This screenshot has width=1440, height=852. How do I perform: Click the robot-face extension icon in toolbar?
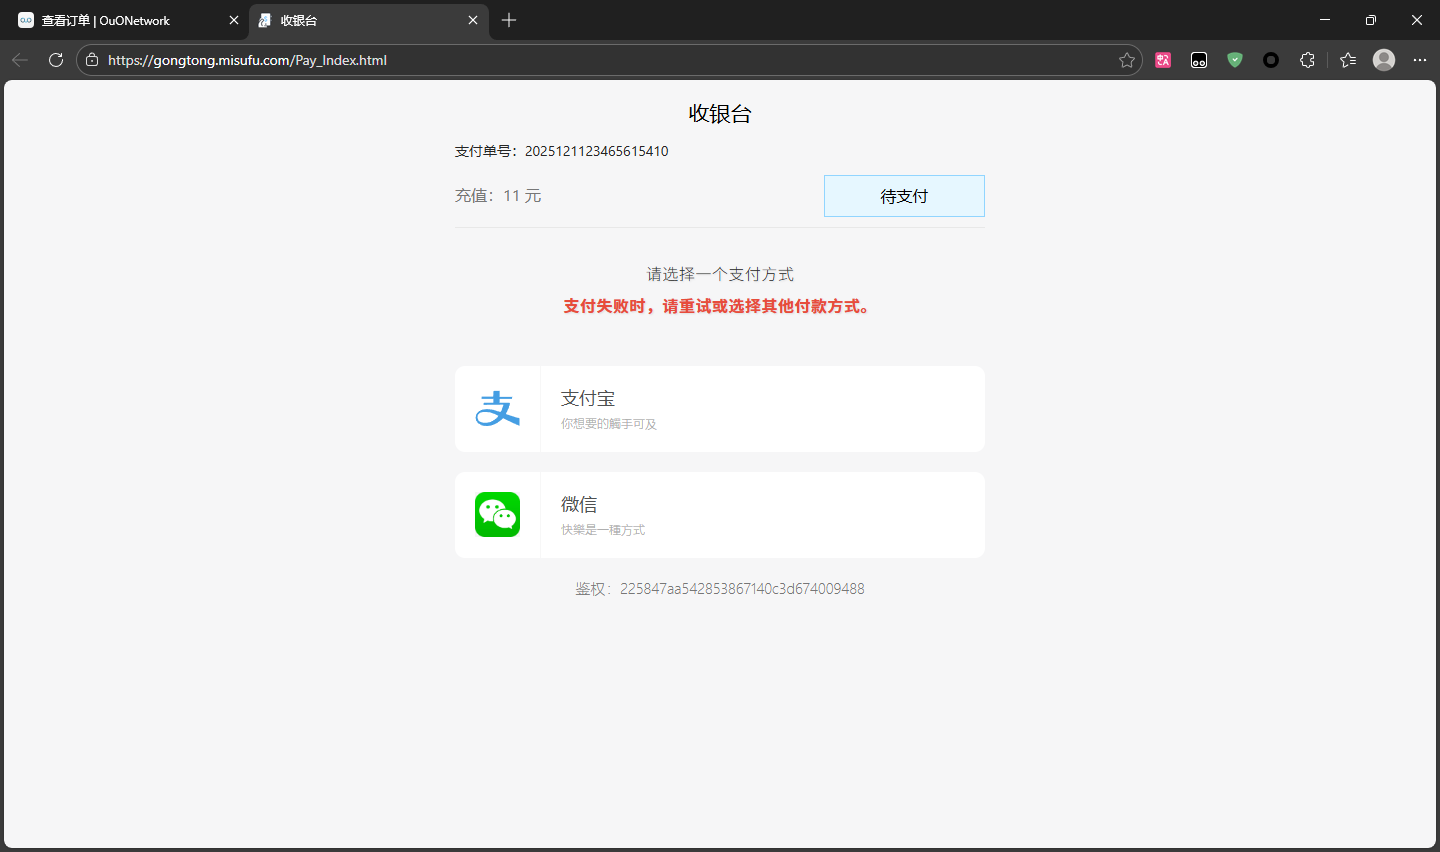[x=1199, y=60]
